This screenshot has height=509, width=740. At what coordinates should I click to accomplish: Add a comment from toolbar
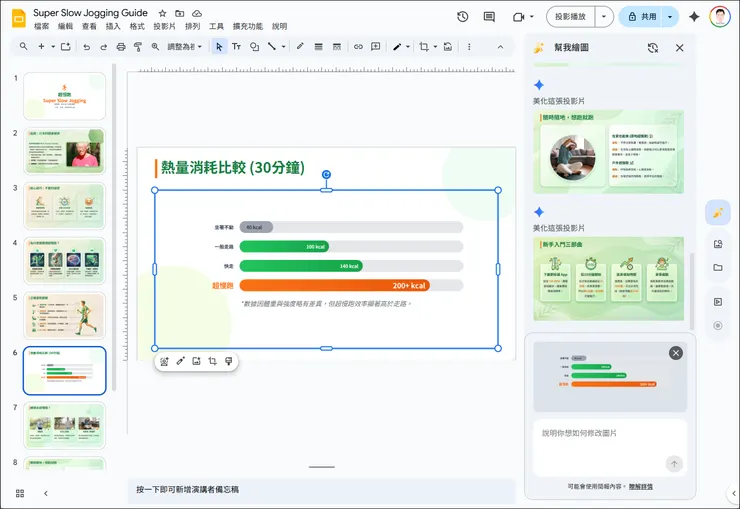pyautogui.click(x=376, y=46)
